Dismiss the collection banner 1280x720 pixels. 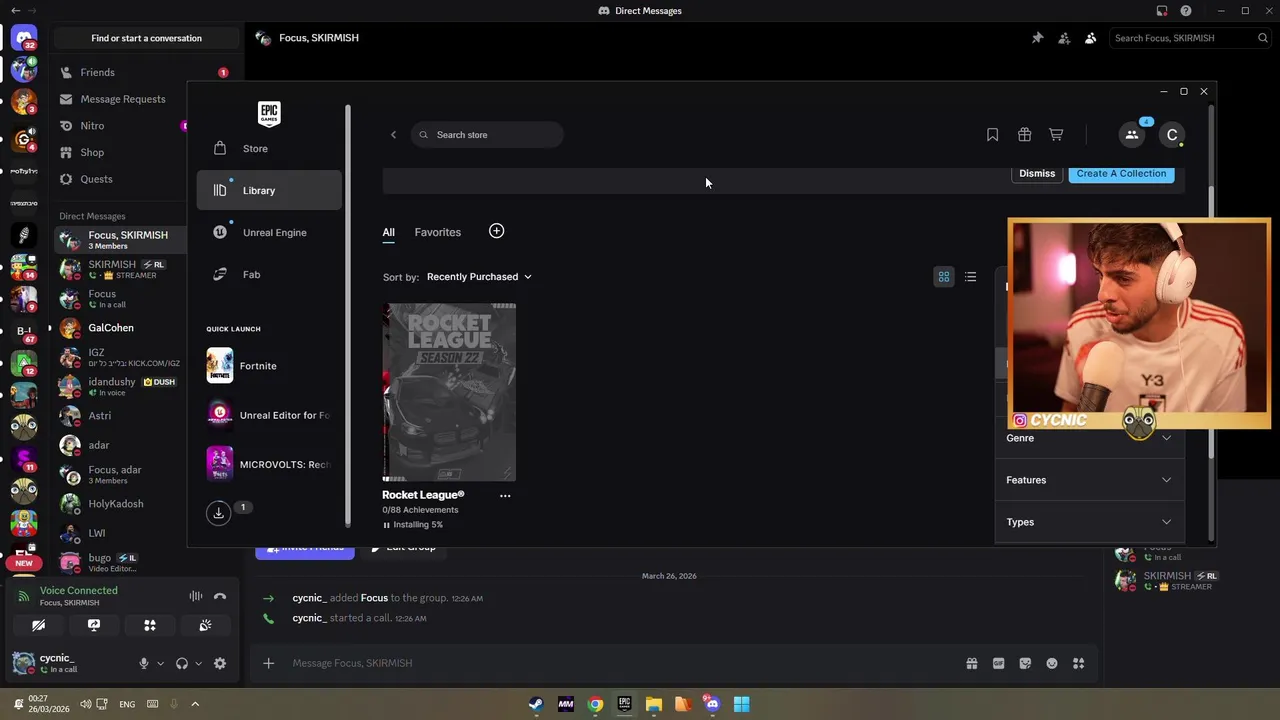(x=1037, y=173)
